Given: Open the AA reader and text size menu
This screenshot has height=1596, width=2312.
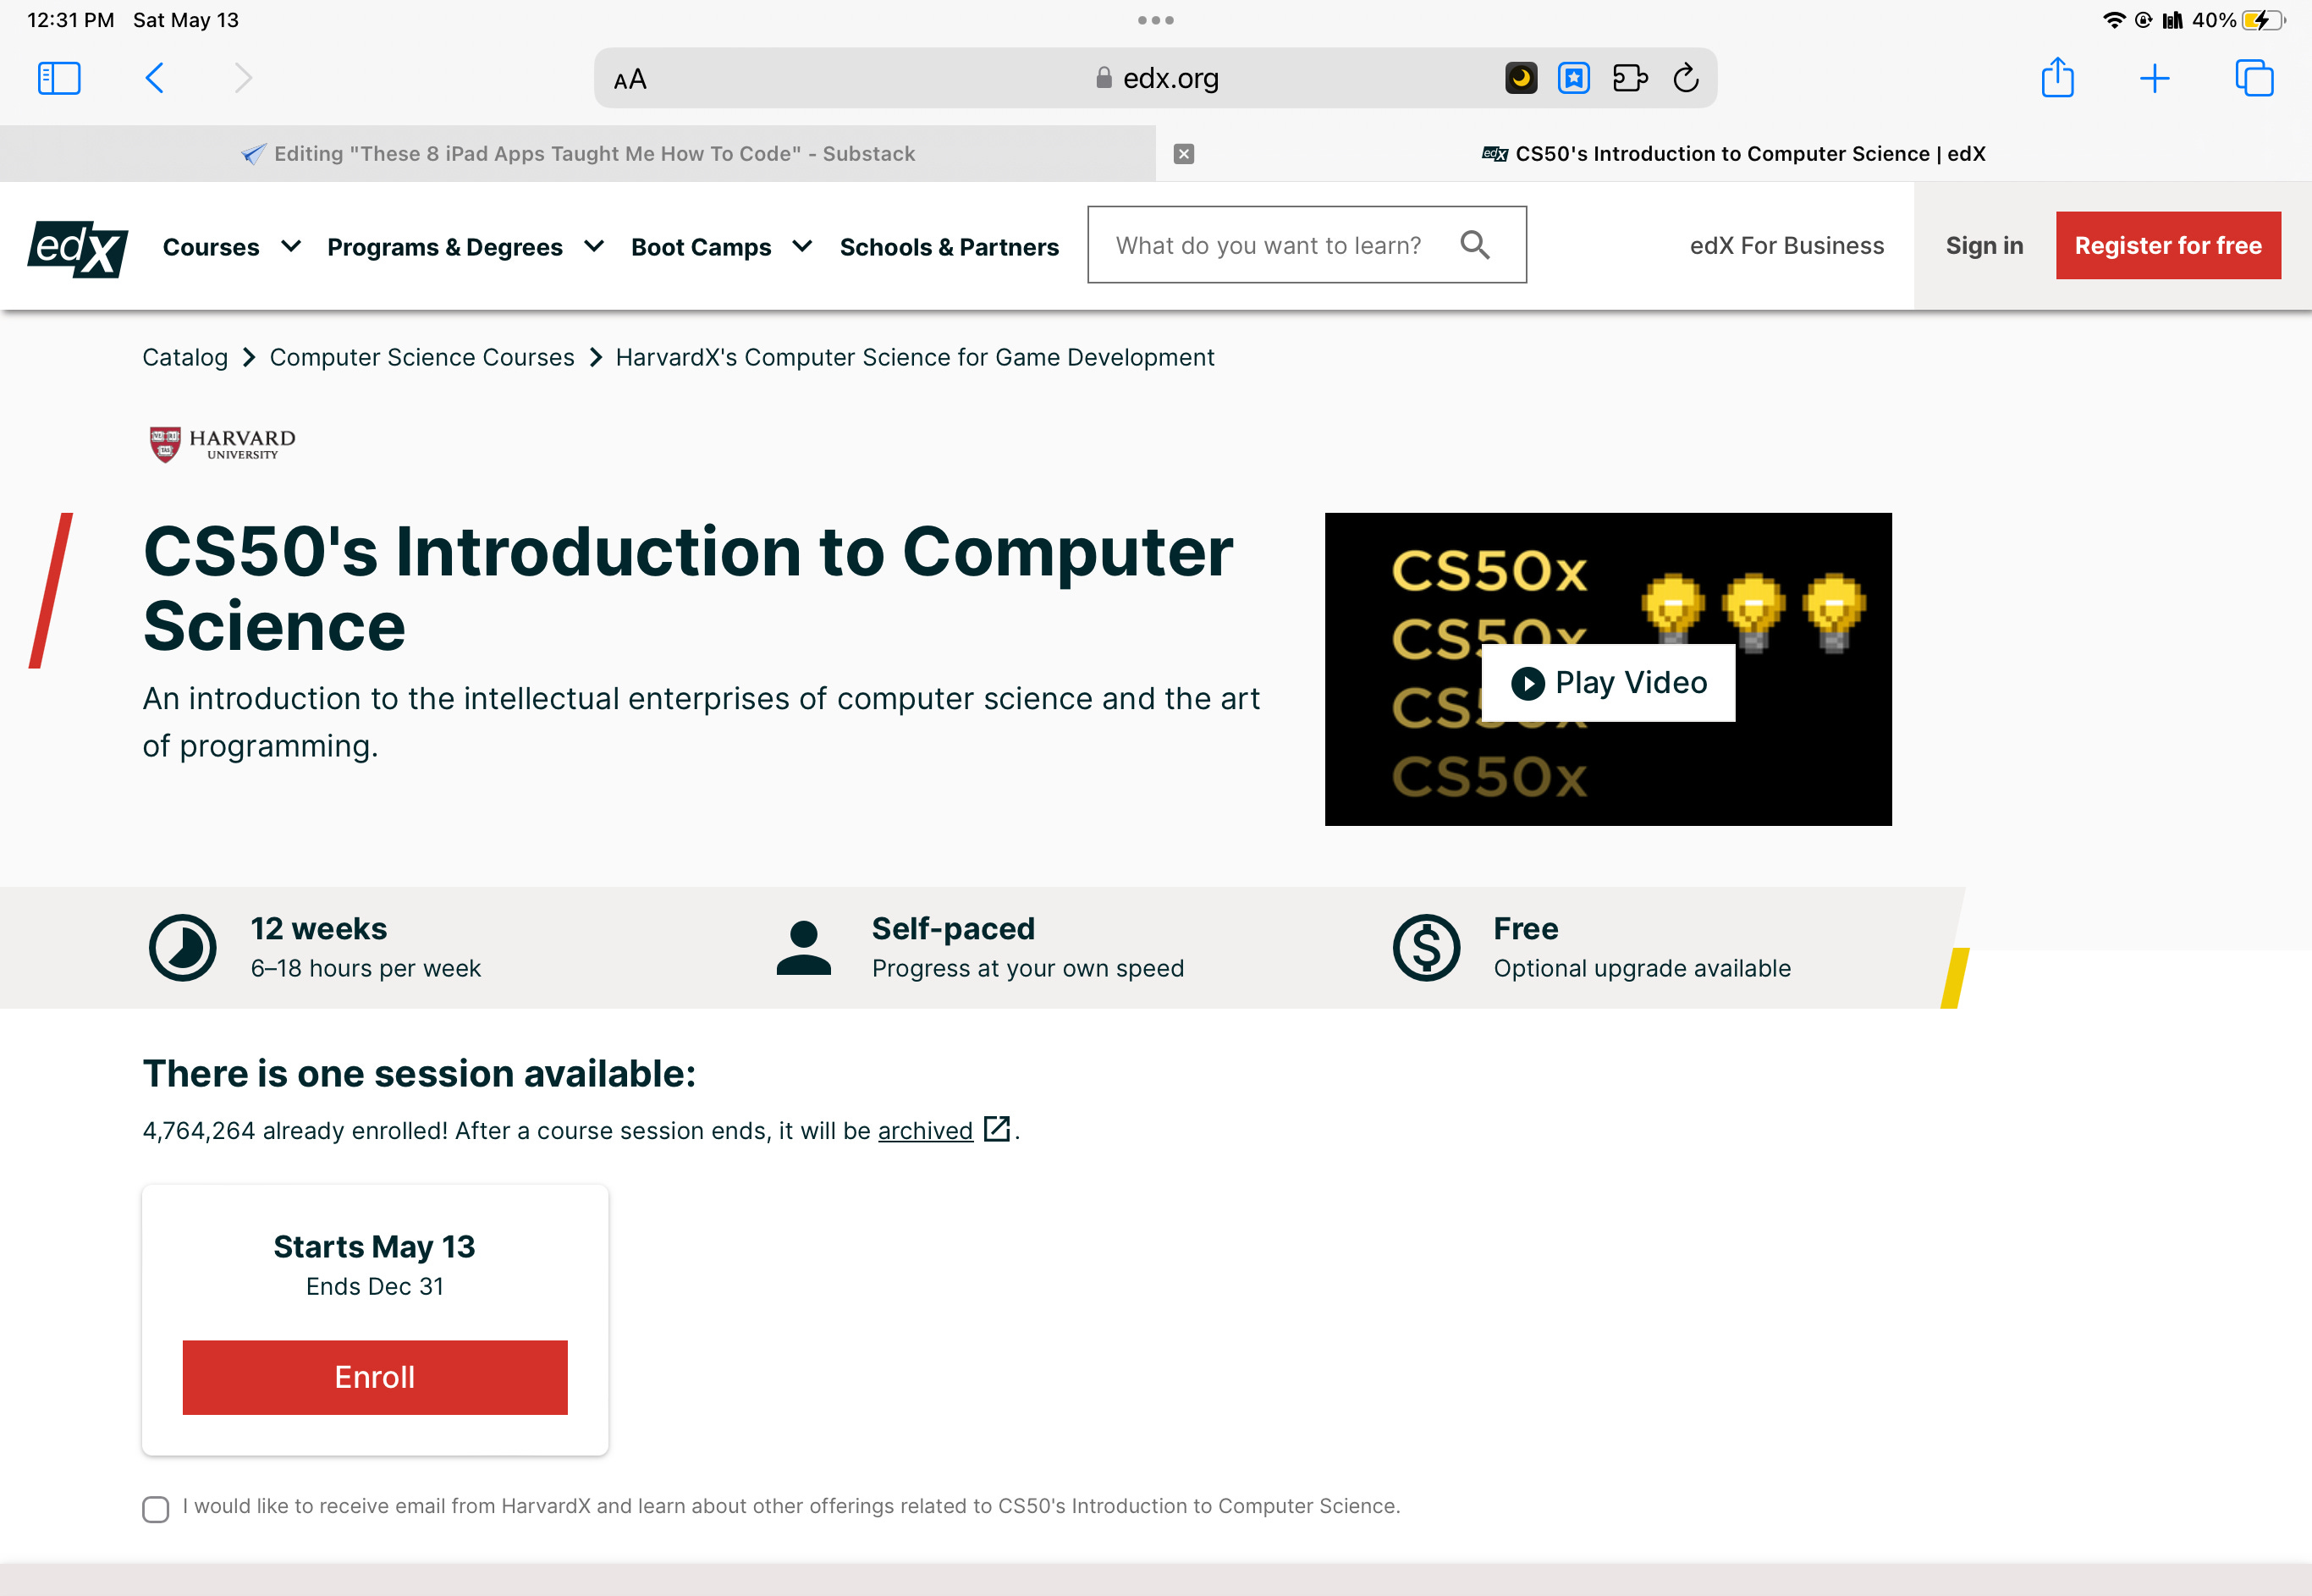Looking at the screenshot, I should click(630, 79).
